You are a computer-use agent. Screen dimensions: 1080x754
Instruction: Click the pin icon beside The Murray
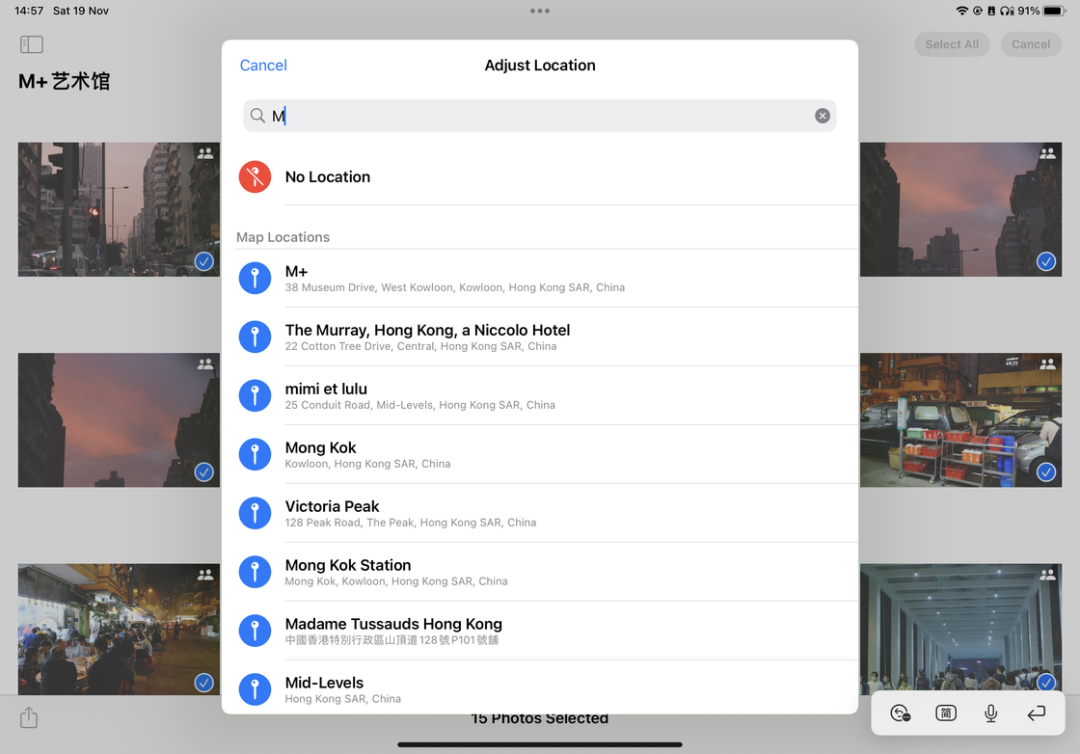point(255,337)
